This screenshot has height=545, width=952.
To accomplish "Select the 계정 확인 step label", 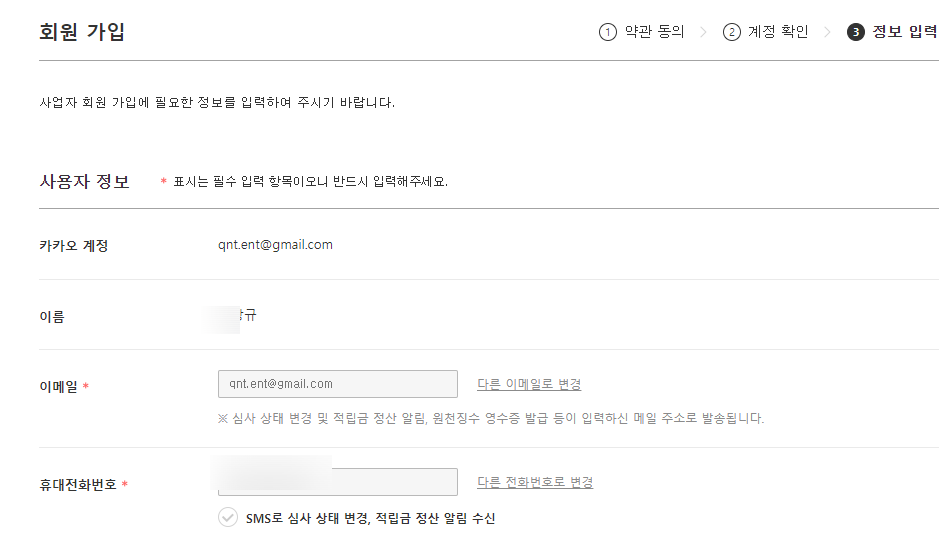I will tap(778, 32).
